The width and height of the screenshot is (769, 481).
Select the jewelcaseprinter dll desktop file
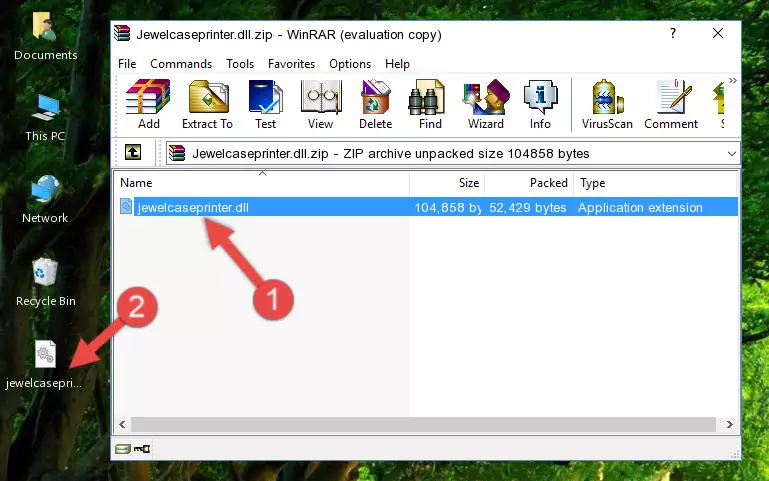44,365
